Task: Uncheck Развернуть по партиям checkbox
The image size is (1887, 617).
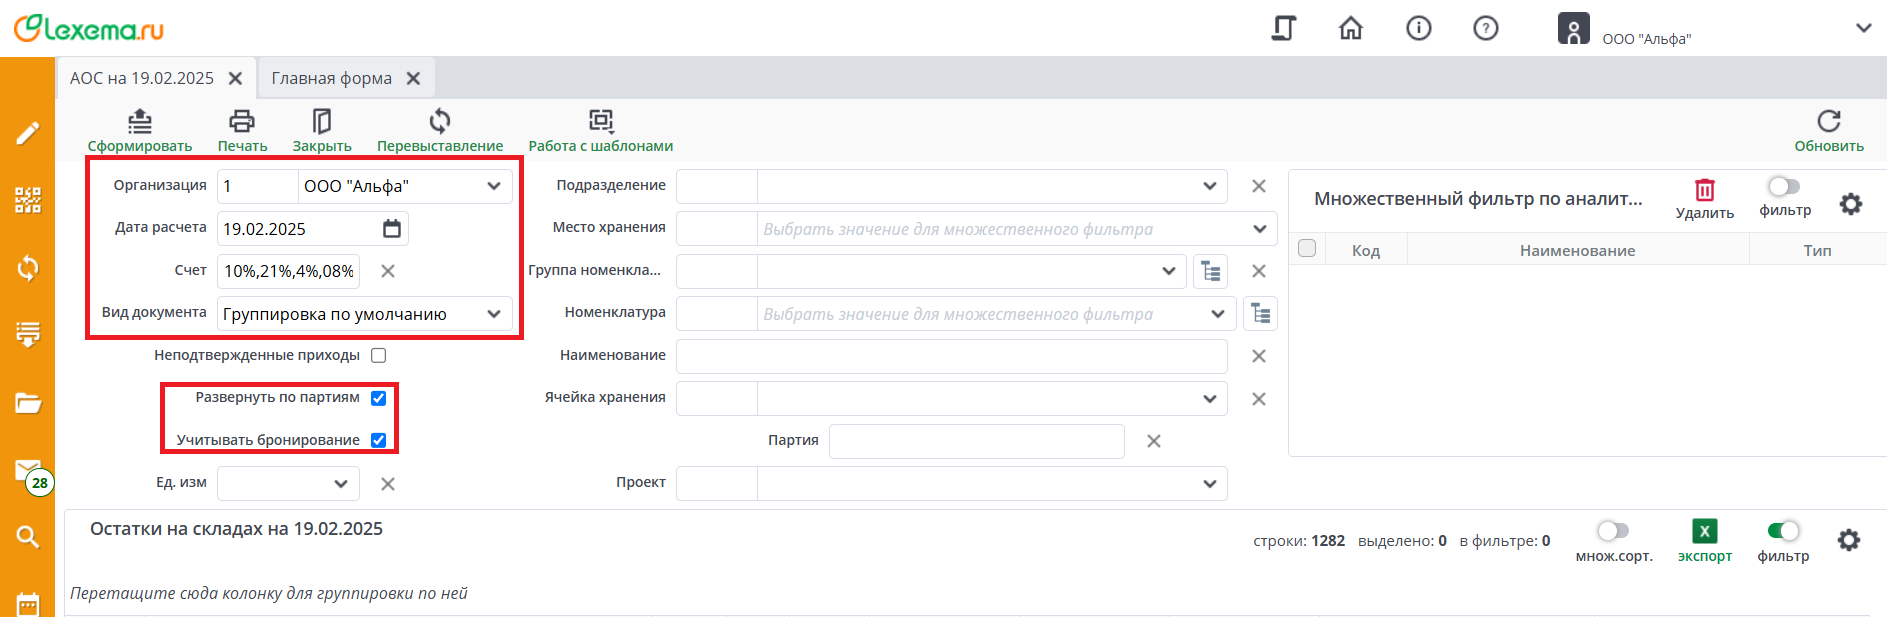Action: pos(379,398)
